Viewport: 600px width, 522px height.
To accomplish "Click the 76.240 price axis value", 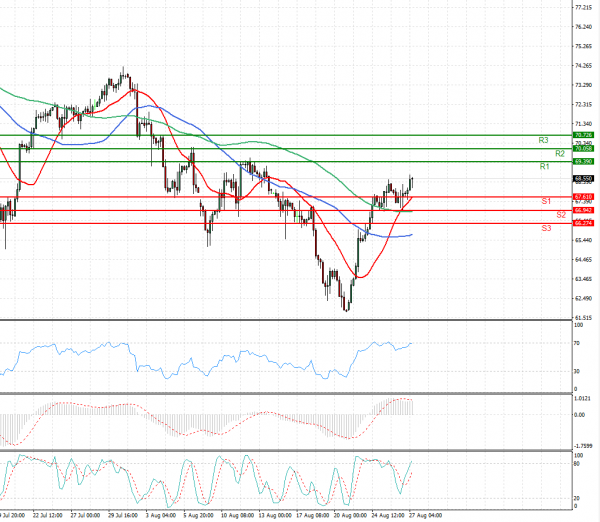I will (584, 27).
